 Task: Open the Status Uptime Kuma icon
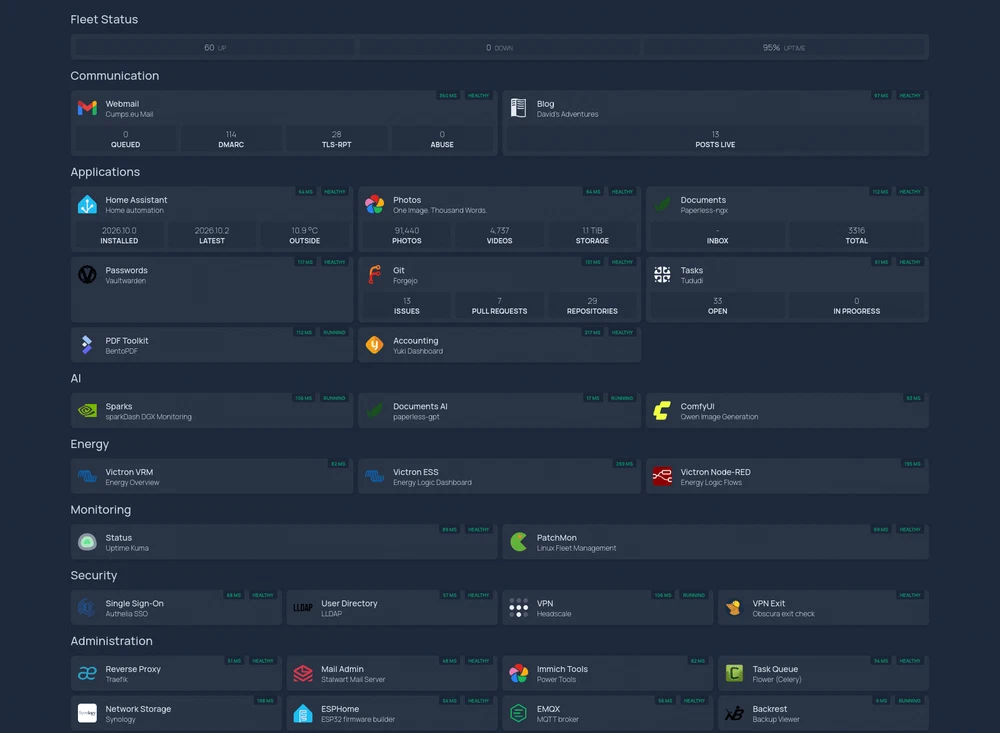(x=87, y=542)
